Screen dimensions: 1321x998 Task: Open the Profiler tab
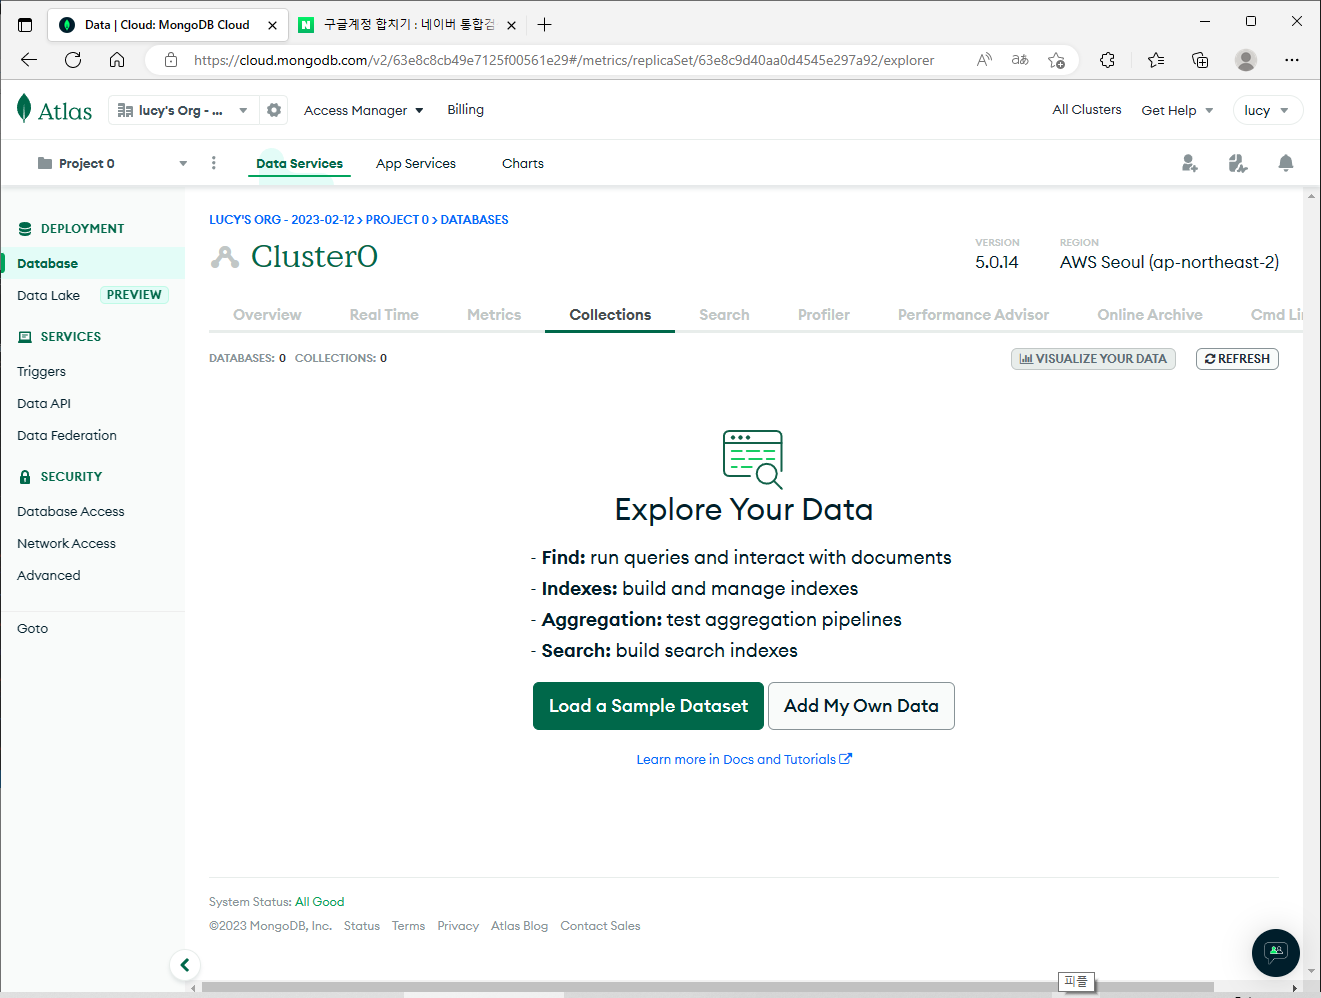click(x=824, y=314)
